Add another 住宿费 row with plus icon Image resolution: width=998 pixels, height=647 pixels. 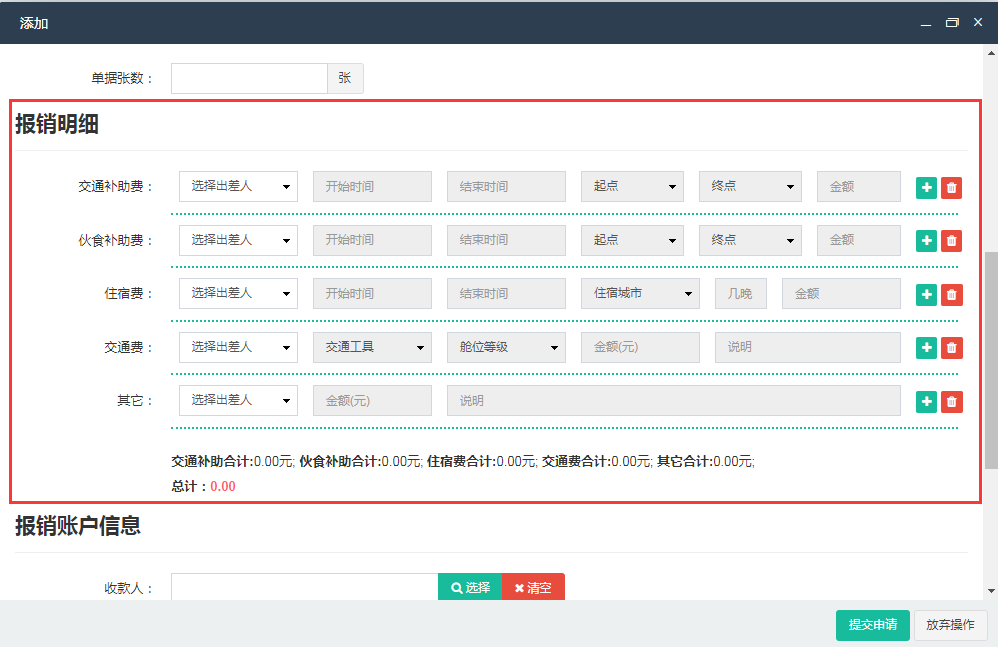926,295
